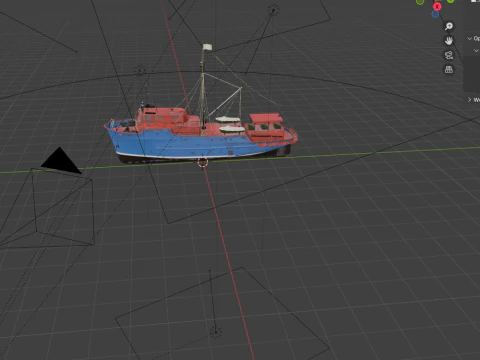Image resolution: width=480 pixels, height=360 pixels.
Task: Select the light object left of the mast
Action: pyautogui.click(x=140, y=71)
